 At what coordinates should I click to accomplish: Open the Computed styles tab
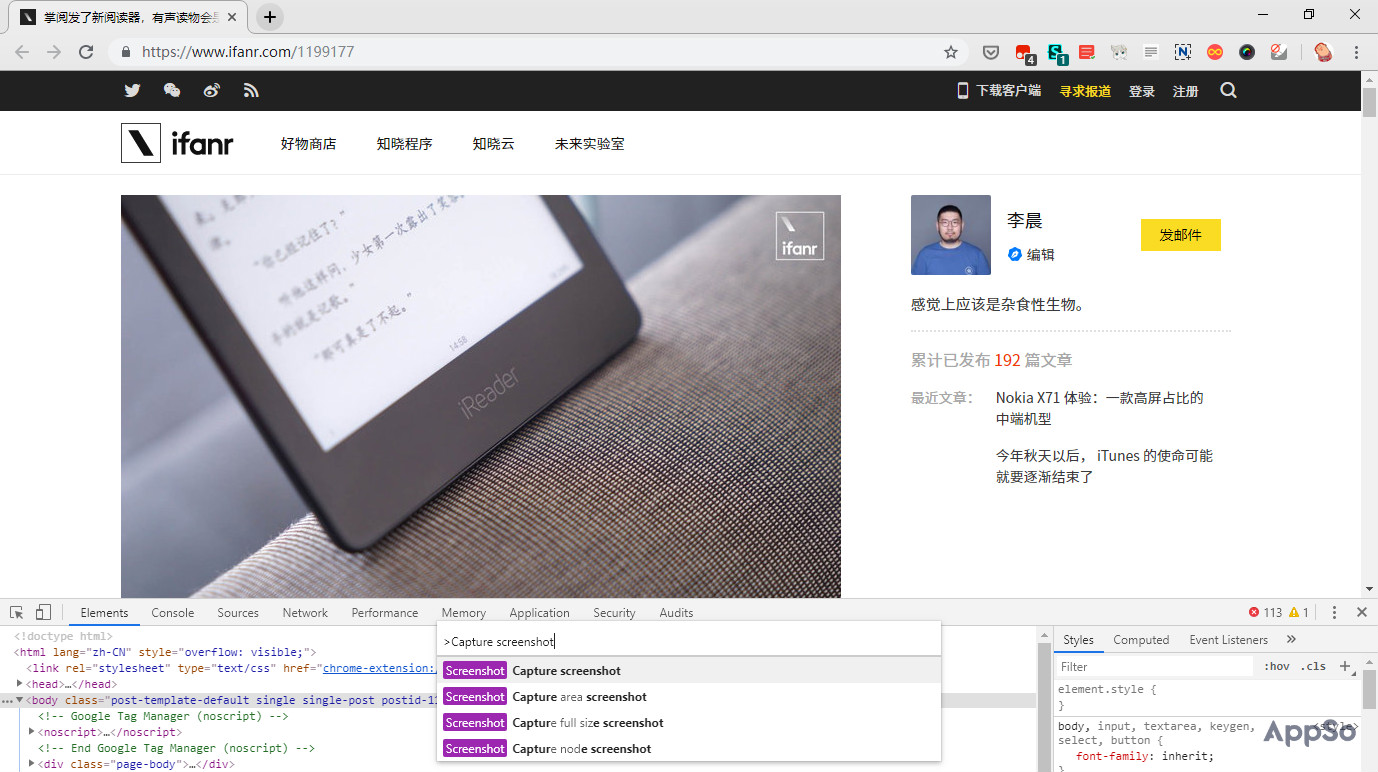(x=1141, y=639)
